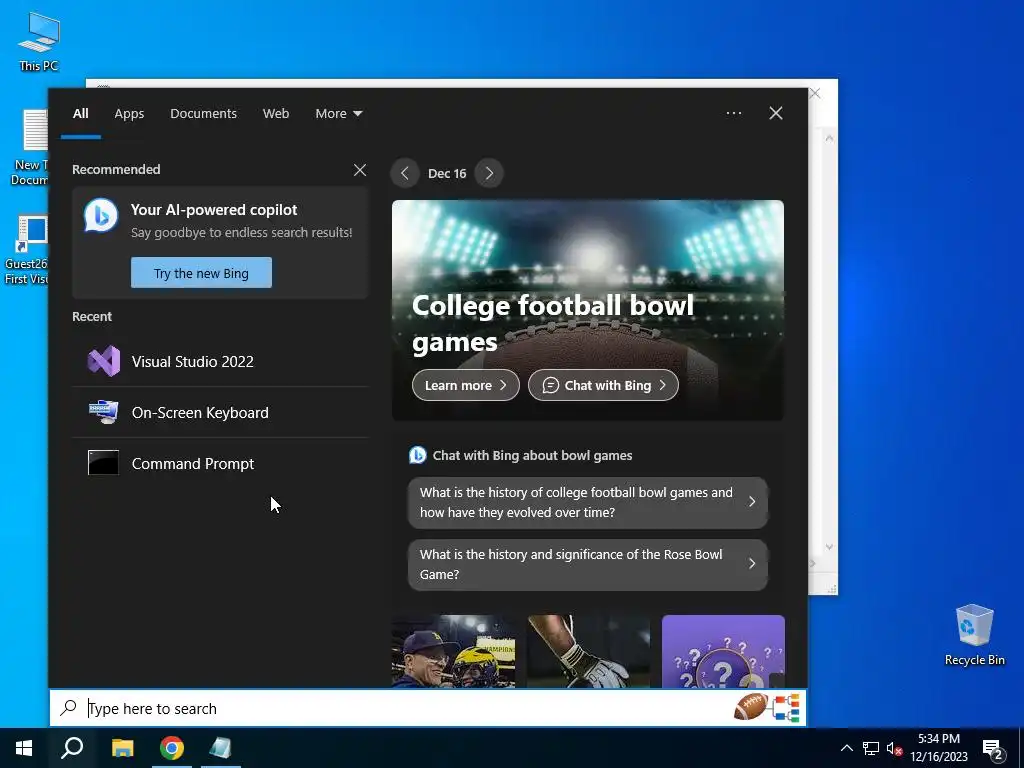
Task: Open the coach and player thumbnail
Action: click(x=453, y=651)
